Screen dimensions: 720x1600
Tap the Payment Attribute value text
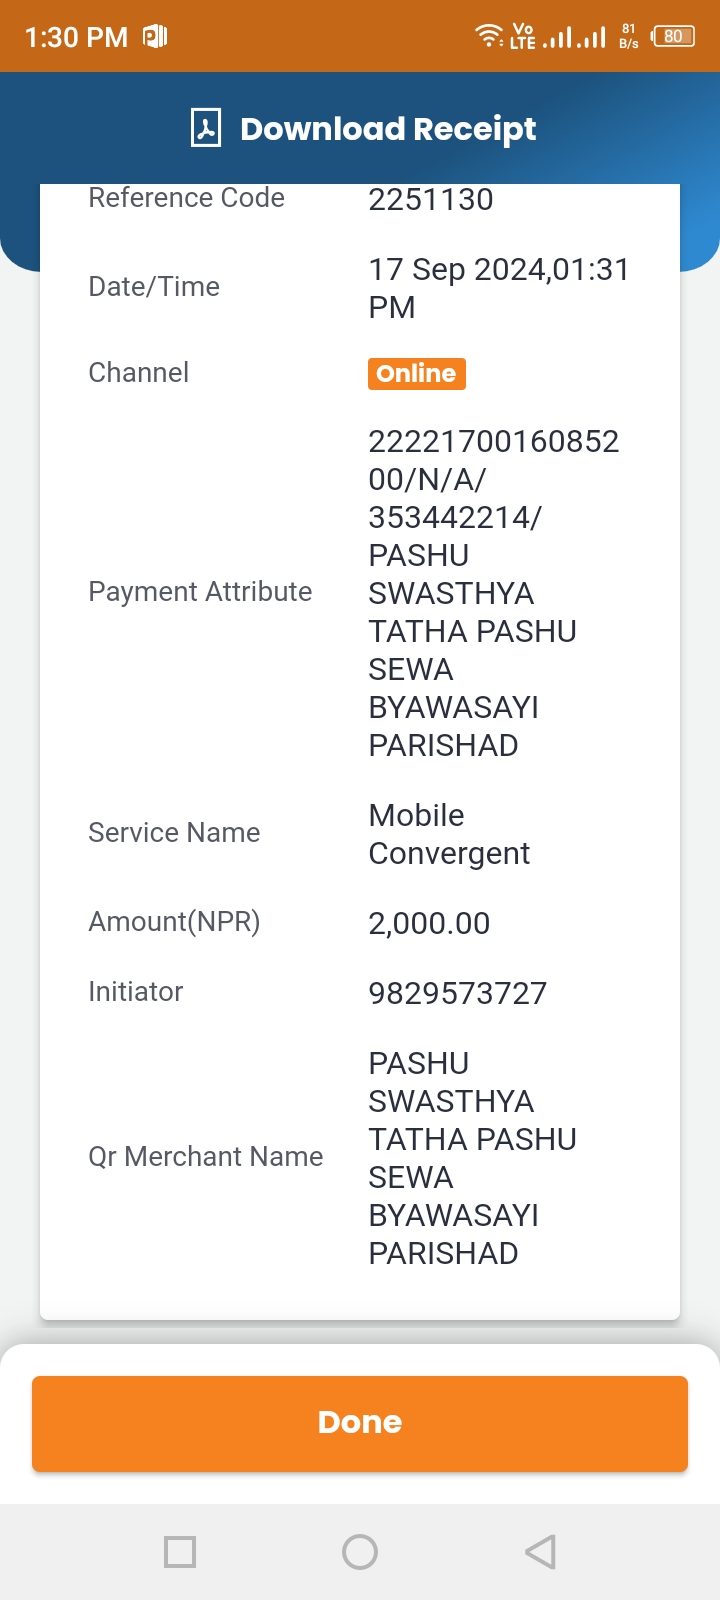[x=494, y=593]
